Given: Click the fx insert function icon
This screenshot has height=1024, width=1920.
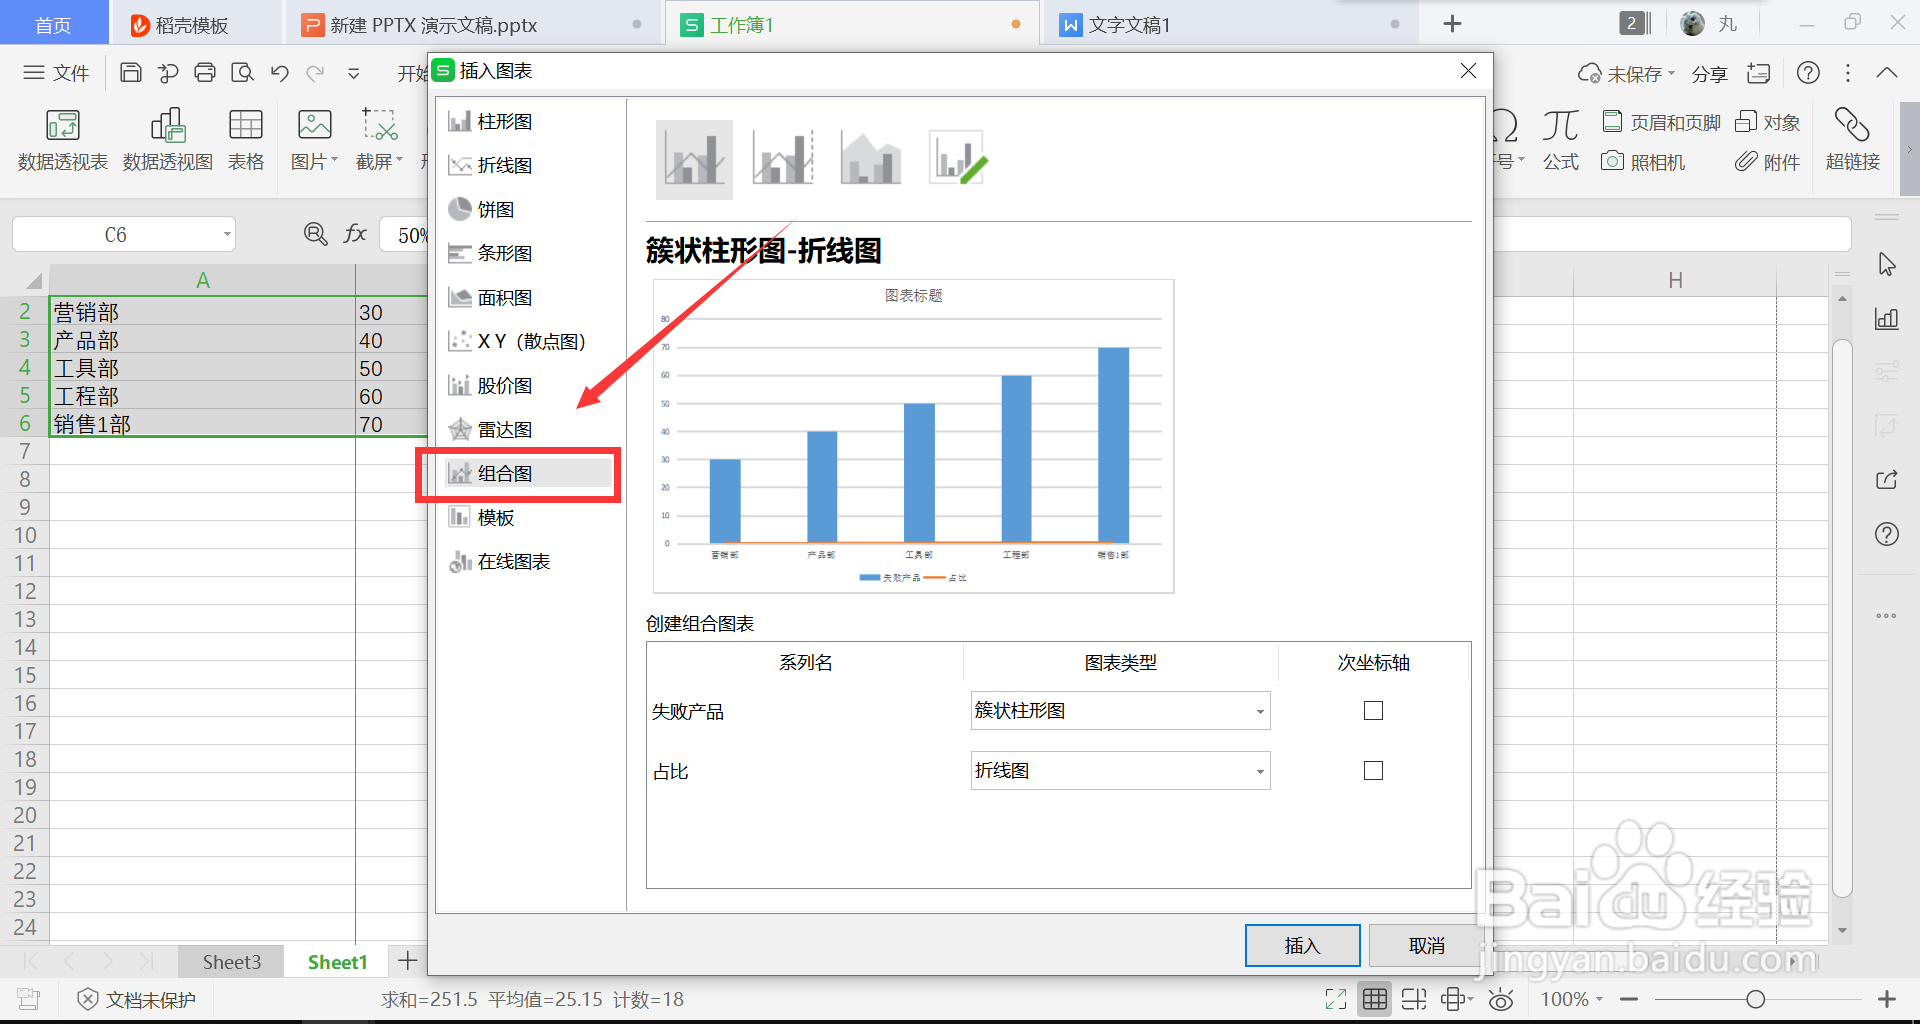Looking at the screenshot, I should (355, 234).
